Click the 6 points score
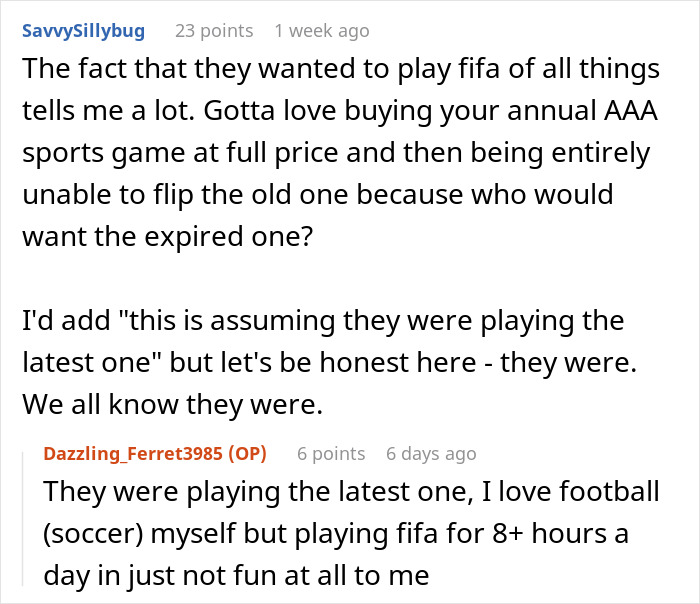The height and width of the screenshot is (604, 700). point(331,454)
